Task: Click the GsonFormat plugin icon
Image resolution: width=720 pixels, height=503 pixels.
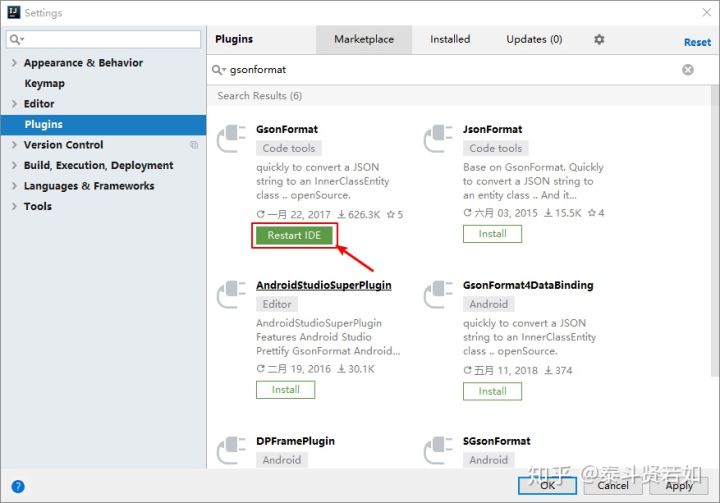Action: 231,138
